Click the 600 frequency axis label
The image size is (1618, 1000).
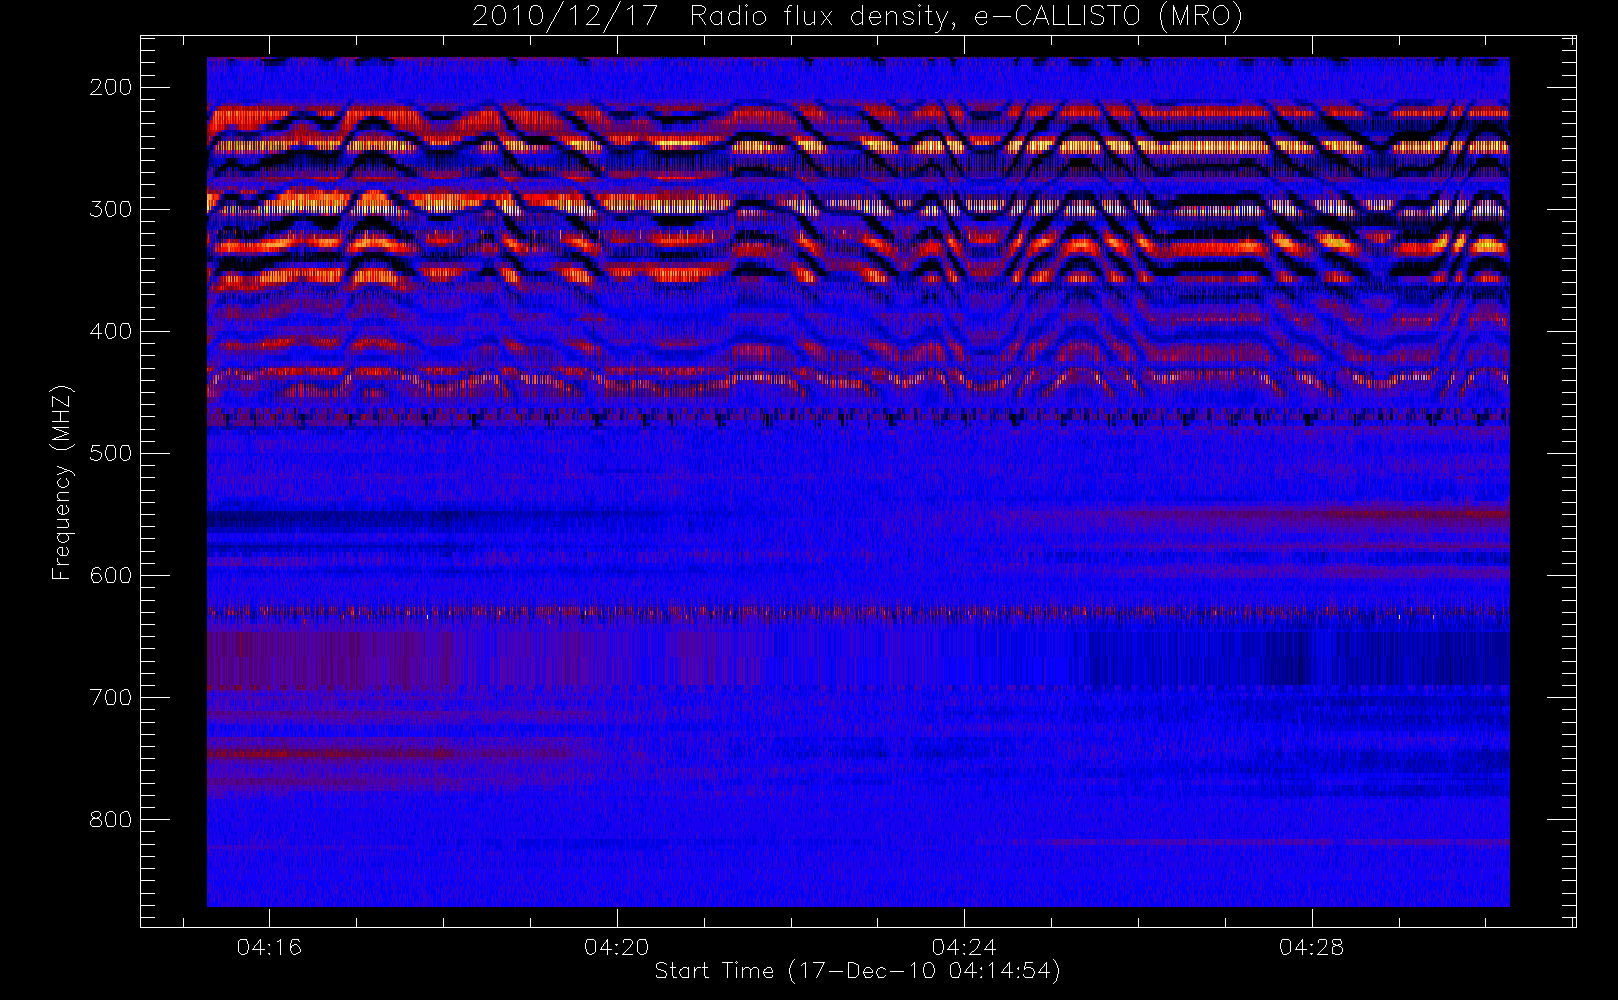(x=110, y=575)
